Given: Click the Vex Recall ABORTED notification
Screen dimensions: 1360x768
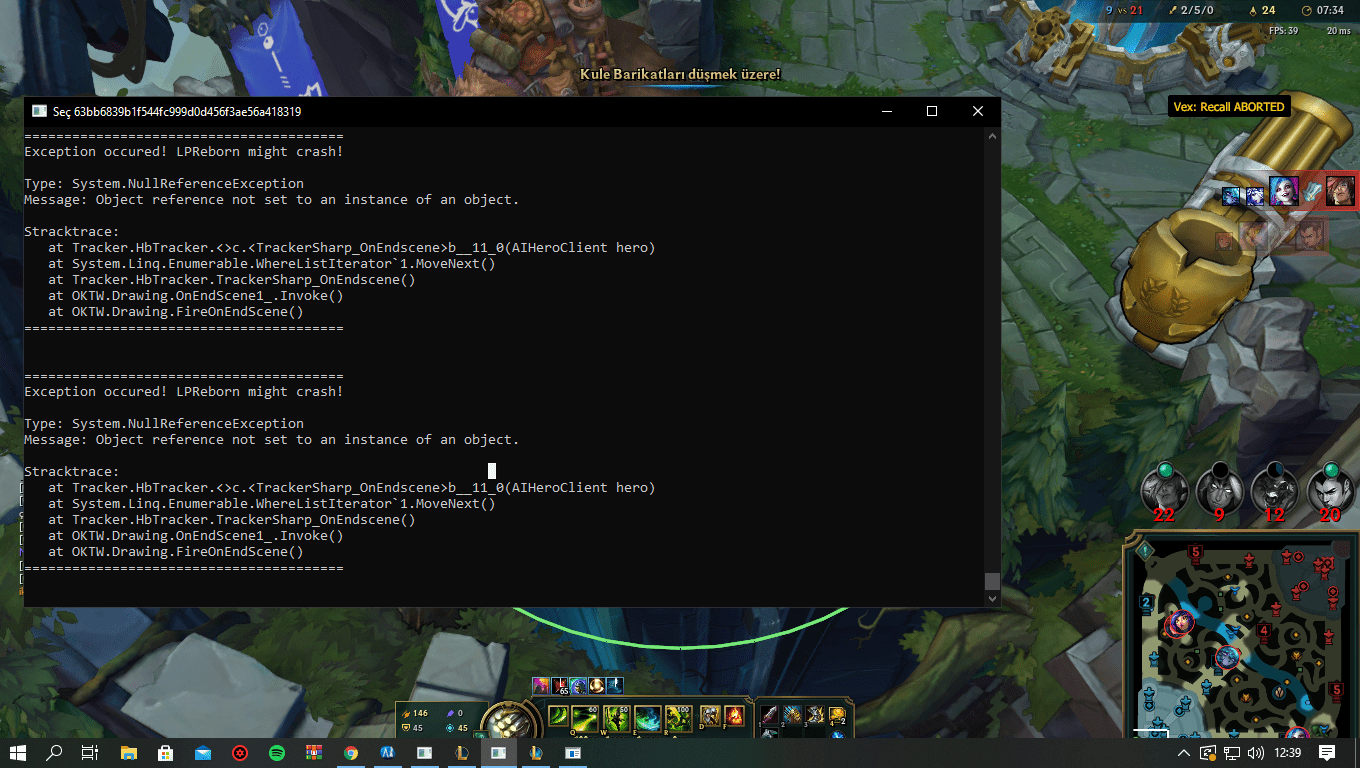Looking at the screenshot, I should click(1229, 107).
